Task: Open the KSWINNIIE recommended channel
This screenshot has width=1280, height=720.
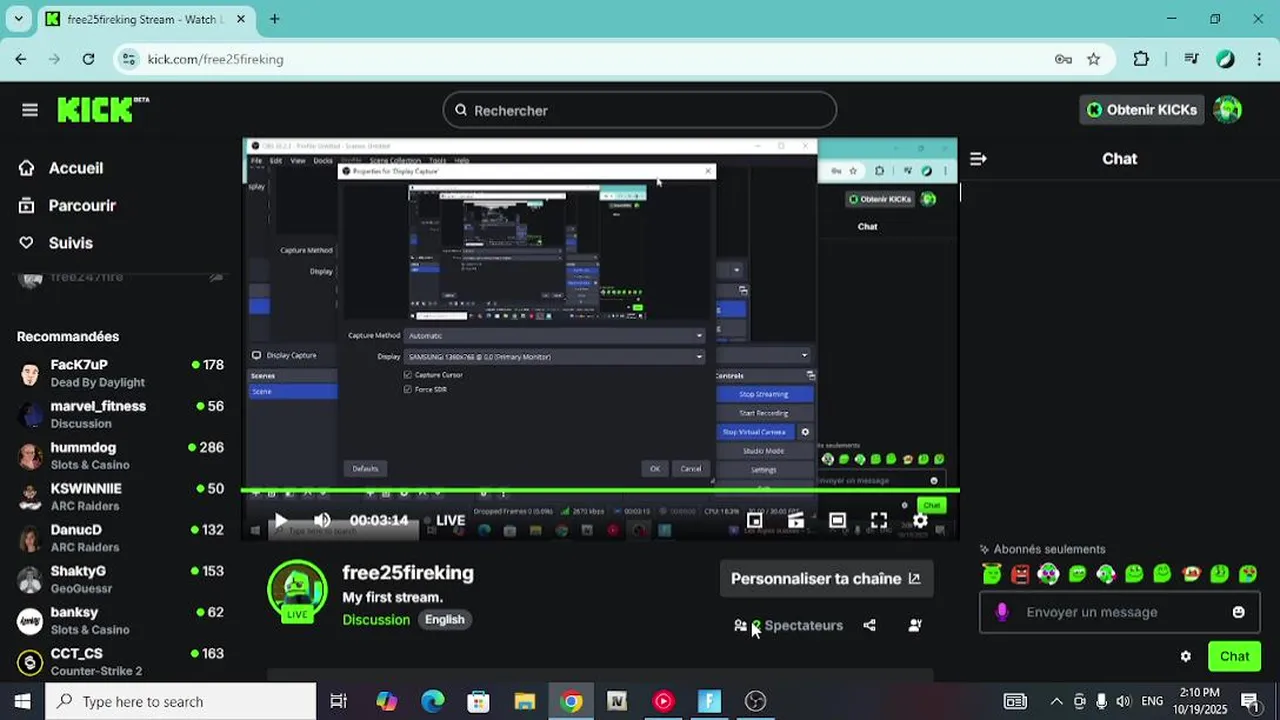Action: (120, 497)
